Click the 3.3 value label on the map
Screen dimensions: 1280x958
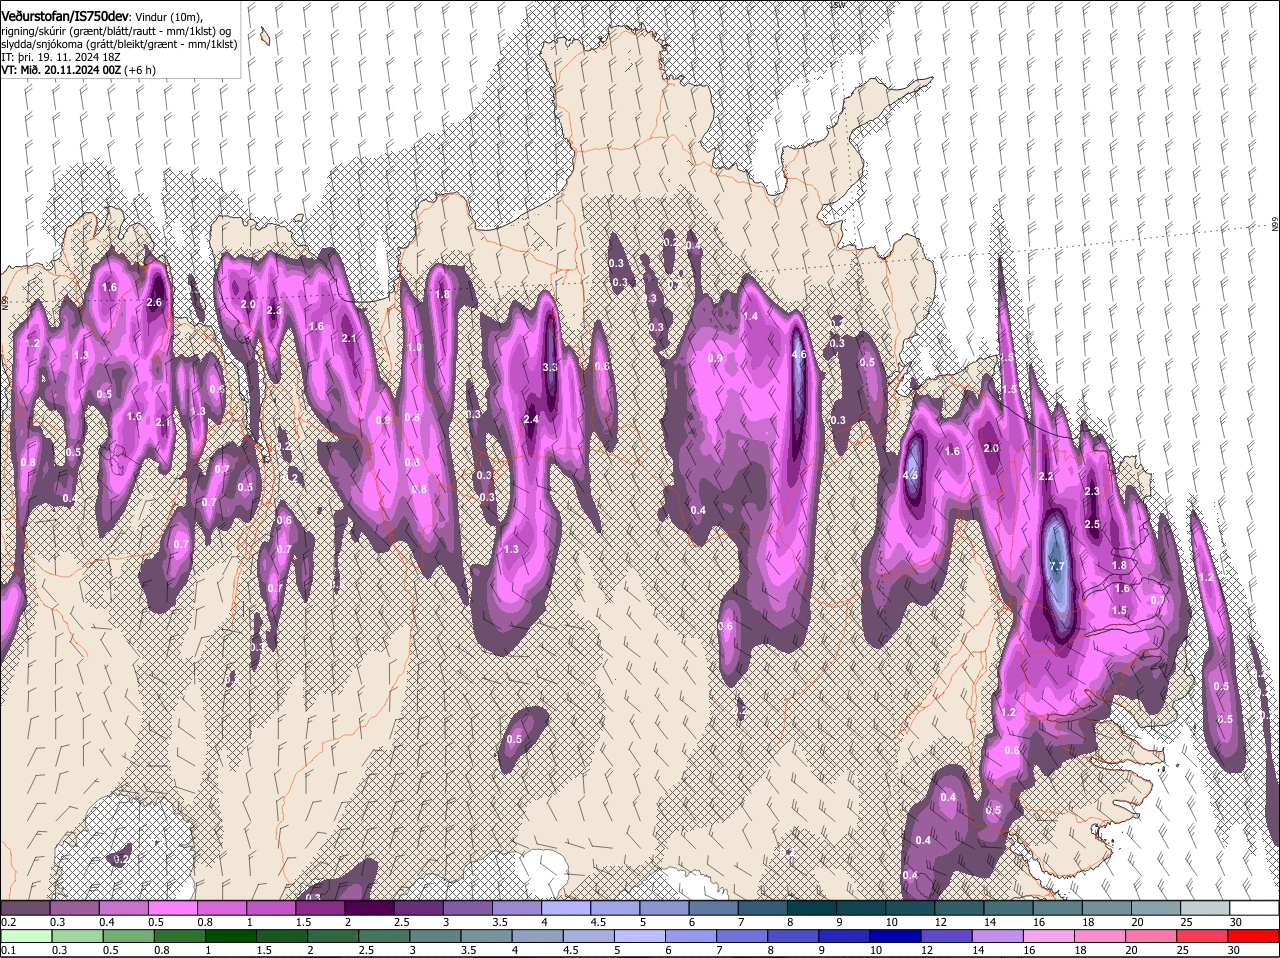pos(549,367)
